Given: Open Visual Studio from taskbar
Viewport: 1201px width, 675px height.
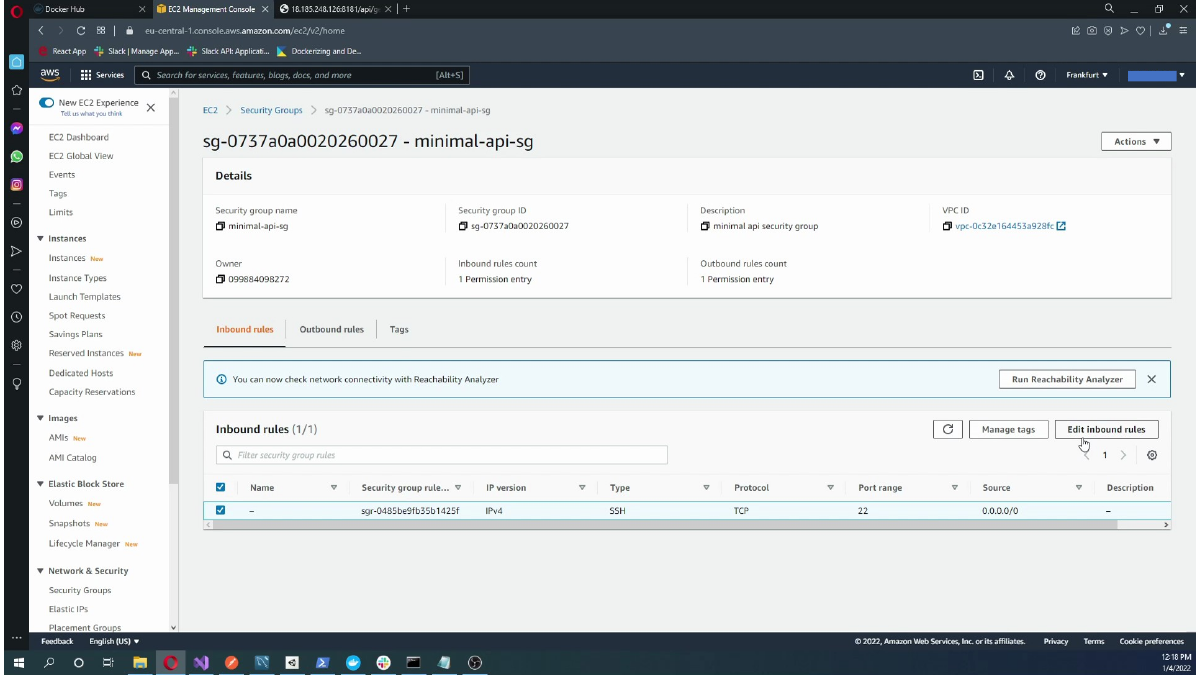Looking at the screenshot, I should tap(200, 662).
